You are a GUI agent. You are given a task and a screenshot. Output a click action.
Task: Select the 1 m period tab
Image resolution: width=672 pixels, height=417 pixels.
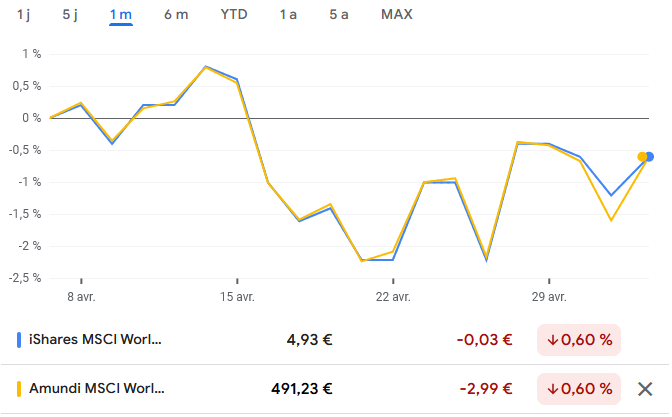pyautogui.click(x=121, y=15)
